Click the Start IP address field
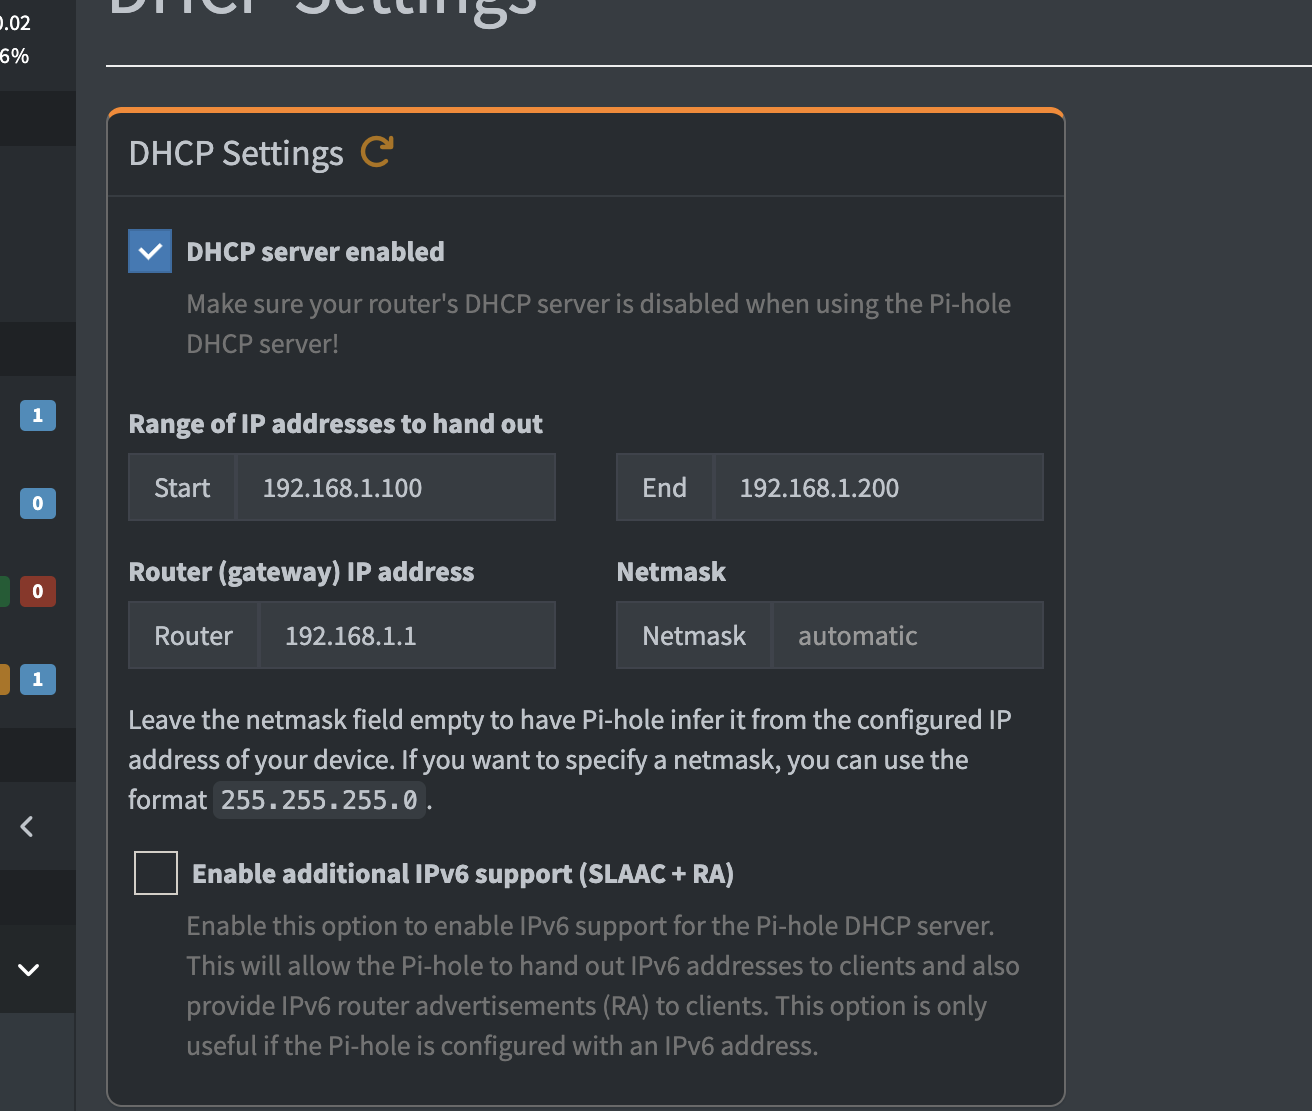1312x1111 pixels. coord(395,487)
